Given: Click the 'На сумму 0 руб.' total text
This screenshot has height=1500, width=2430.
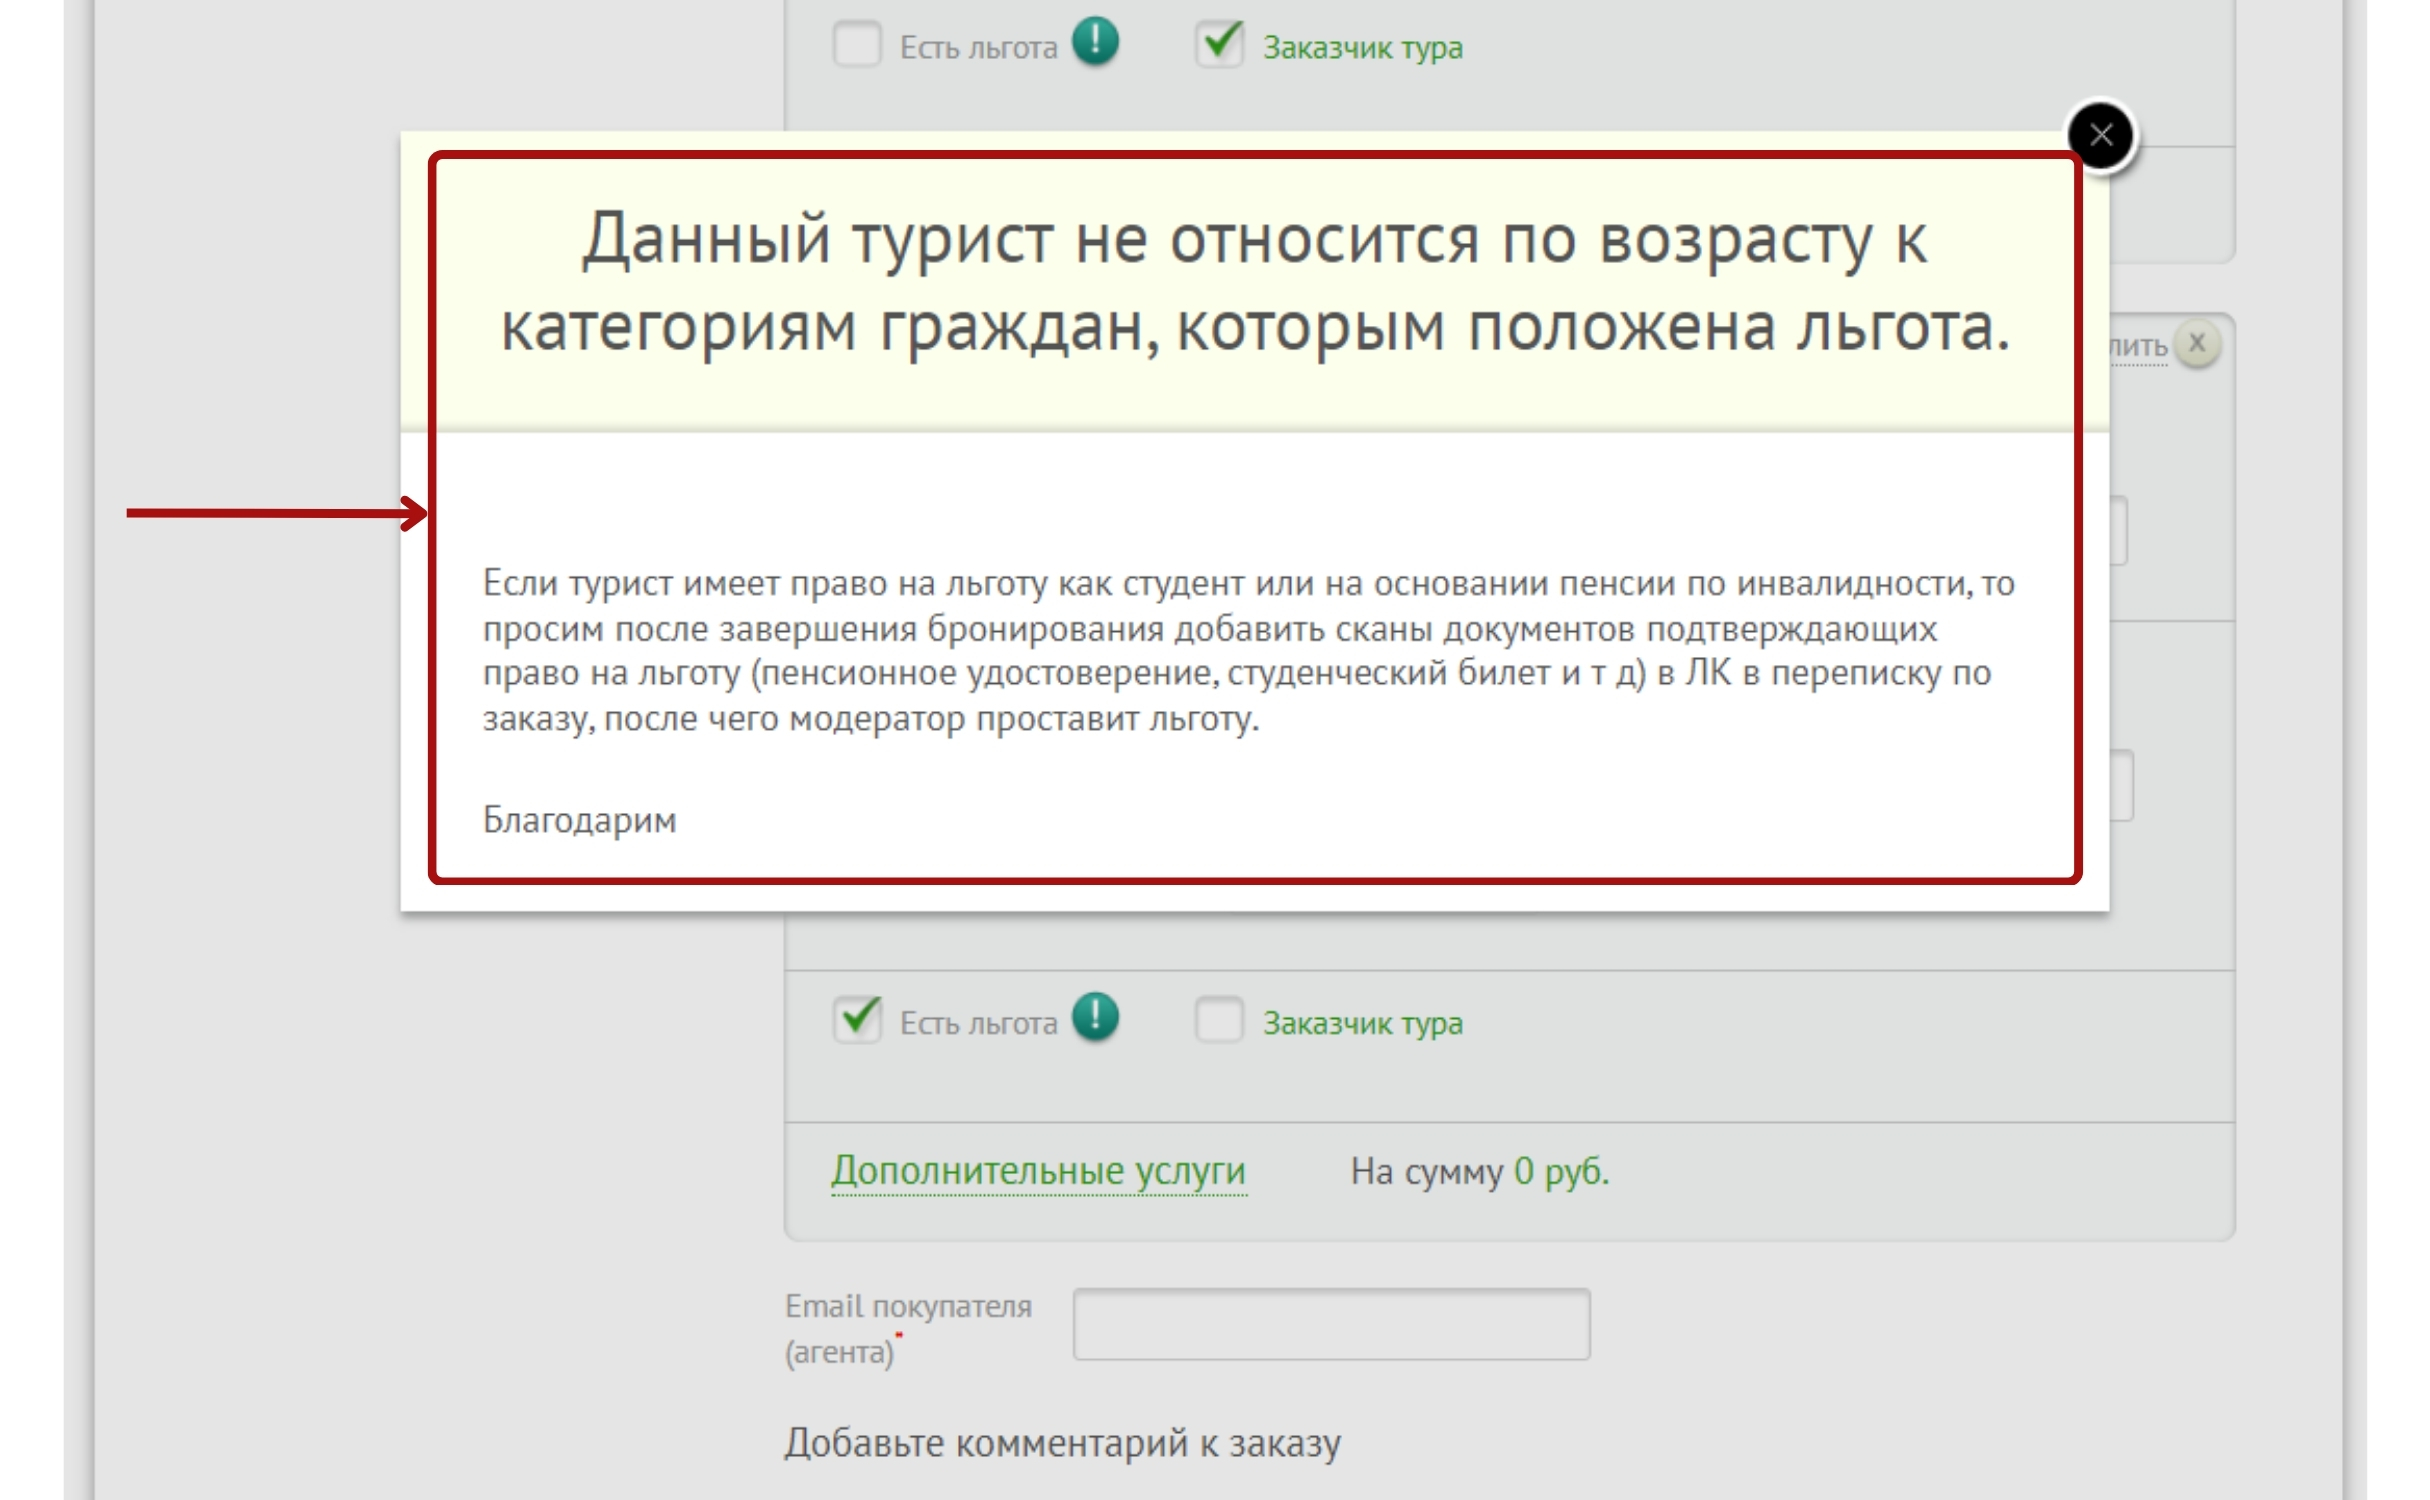Looking at the screenshot, I should click(x=1479, y=1171).
